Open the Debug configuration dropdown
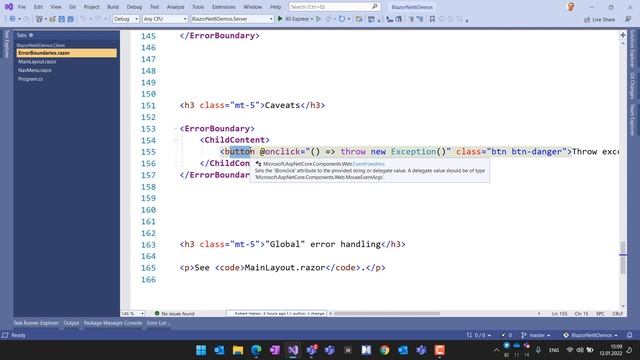The image size is (640, 360). tap(126, 19)
